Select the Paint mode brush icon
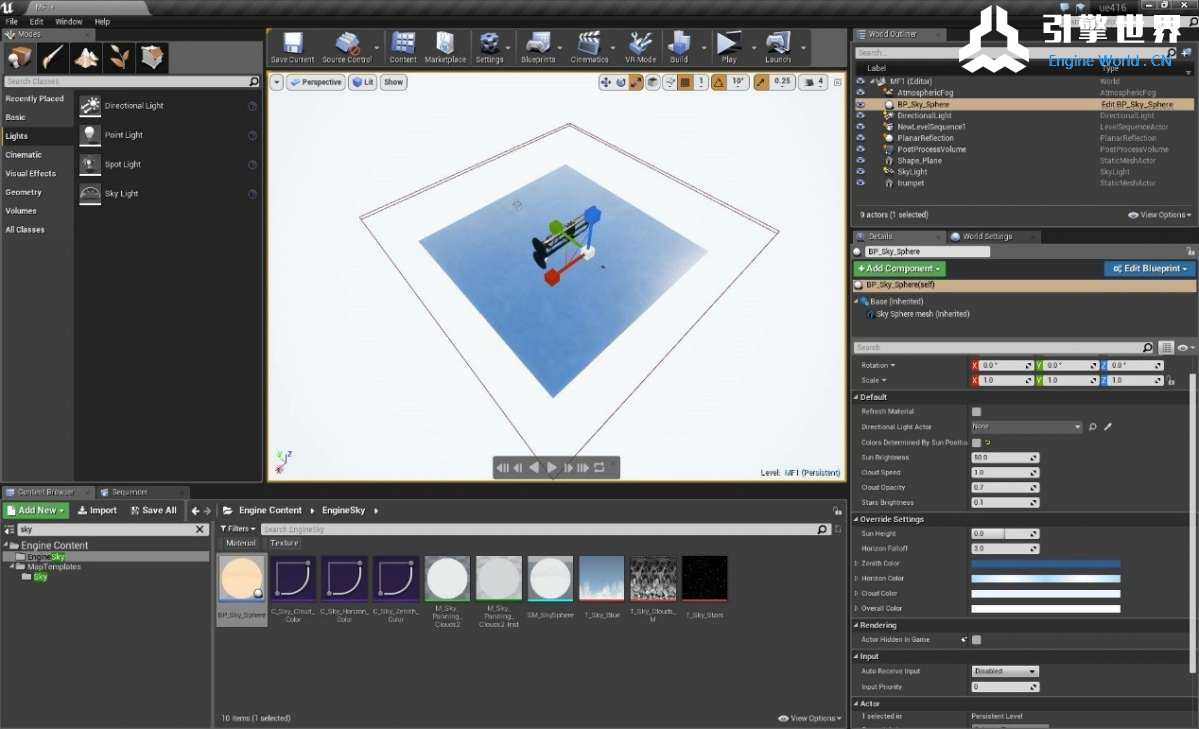 click(53, 57)
